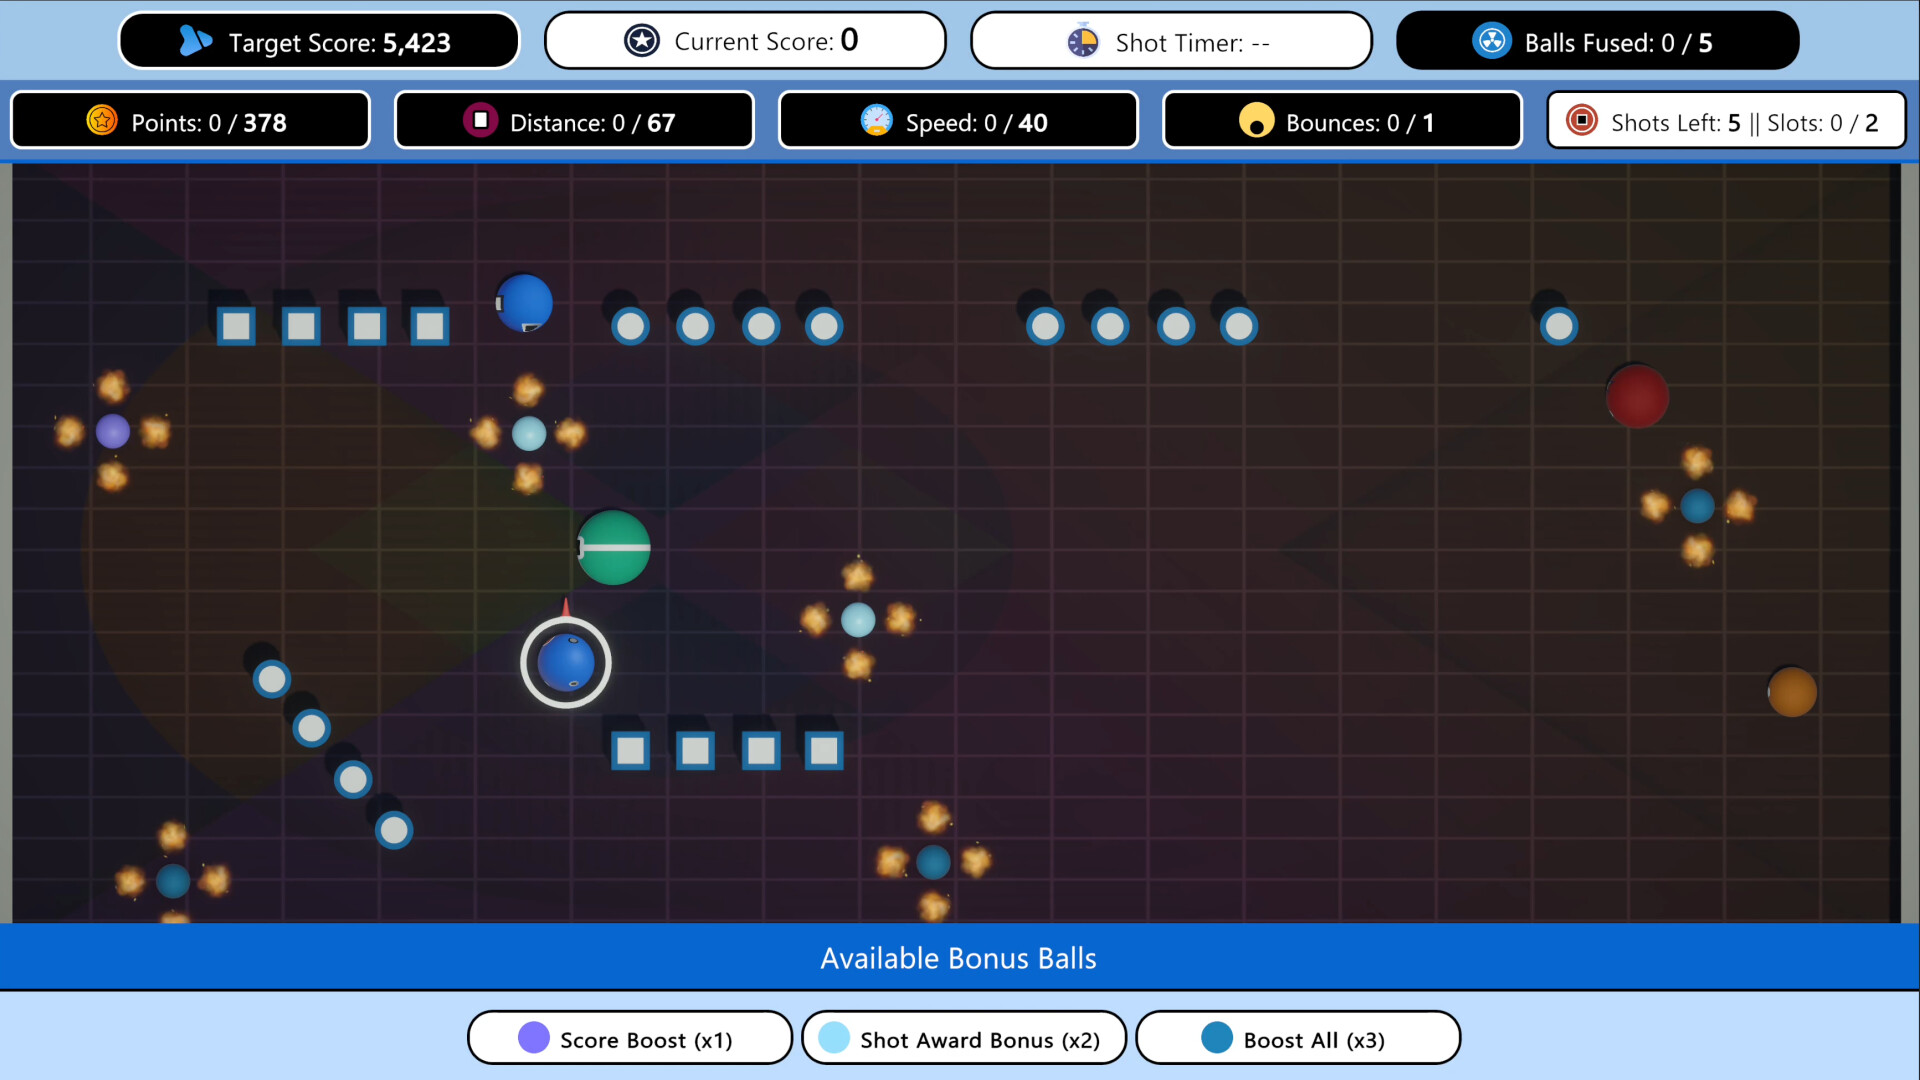Activate the Shot Award Bonus ball
Screen dimensions: 1920x1080
(963, 1038)
